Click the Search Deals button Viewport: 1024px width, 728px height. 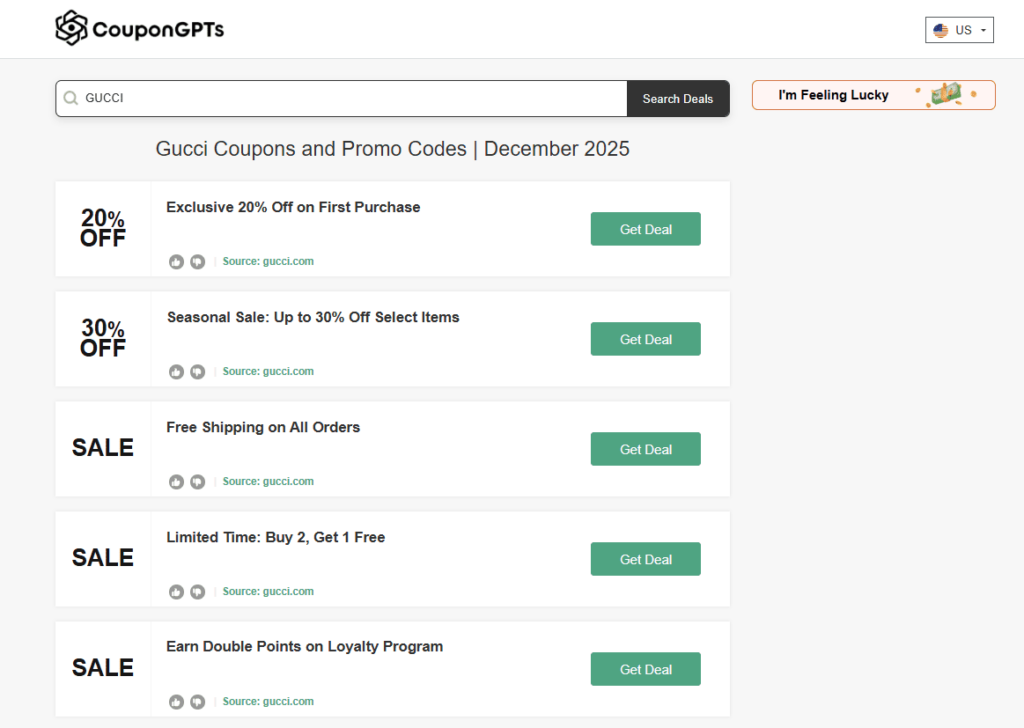[678, 99]
